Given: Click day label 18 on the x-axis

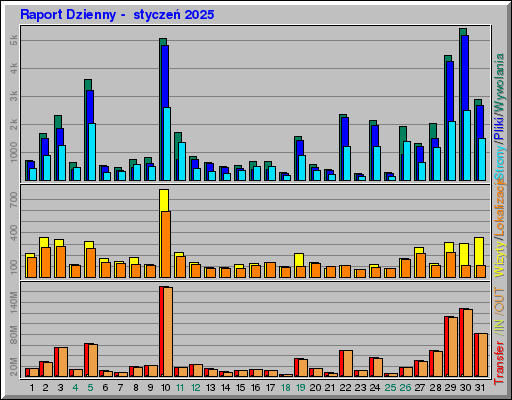Looking at the screenshot, I should point(286,388).
